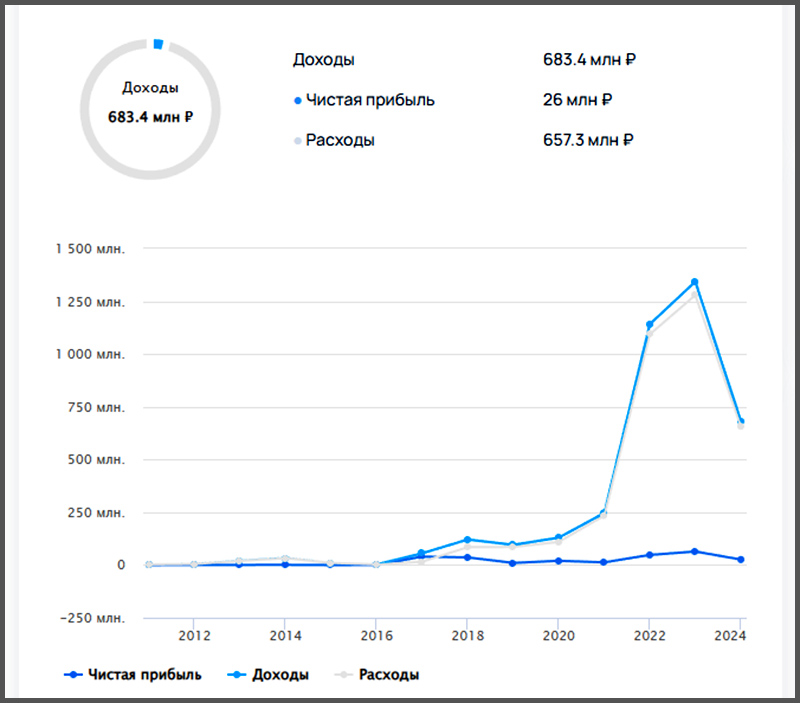Click the 2020 label on the x-axis
Image resolution: width=800 pixels, height=703 pixels.
point(558,635)
